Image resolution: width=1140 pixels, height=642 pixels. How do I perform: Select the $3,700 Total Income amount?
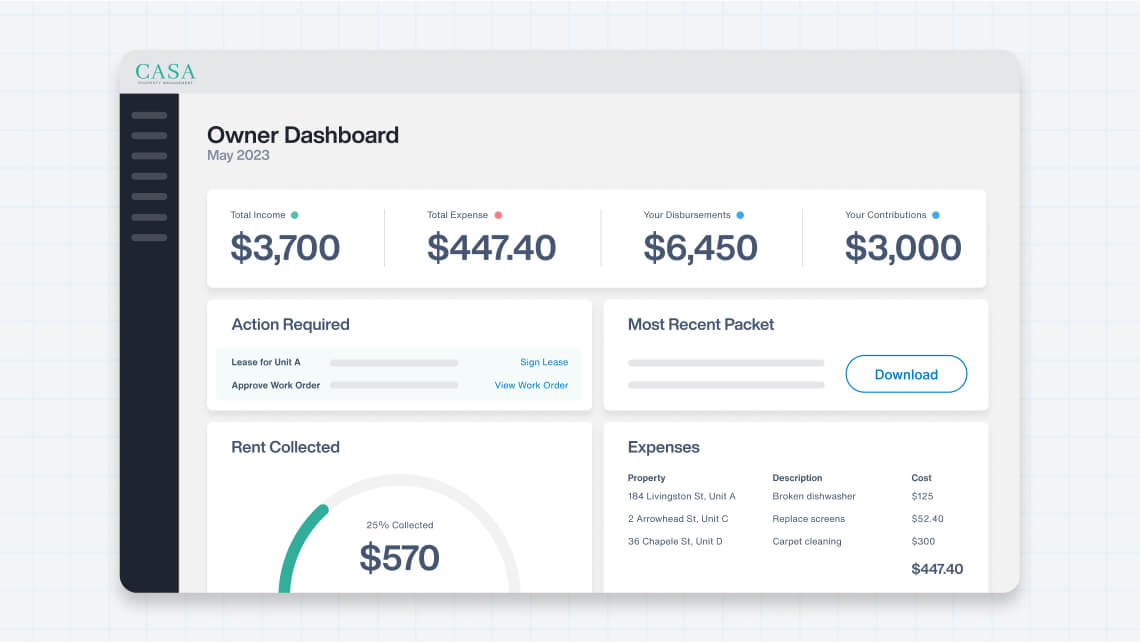285,248
